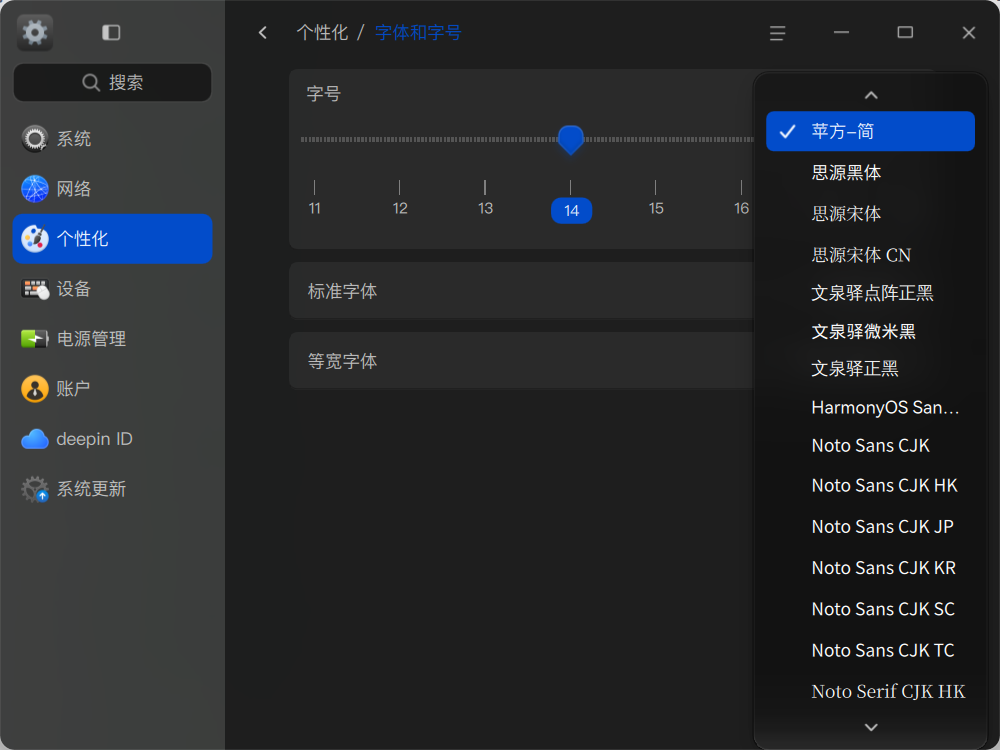Go back with the left arrow

click(x=263, y=33)
